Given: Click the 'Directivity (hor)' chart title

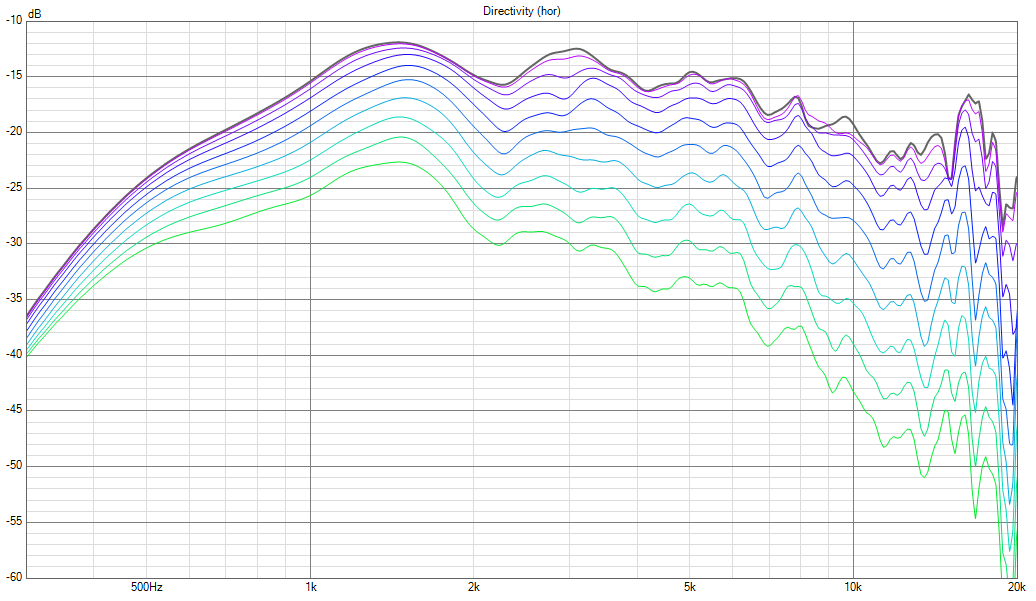Looking at the screenshot, I should [521, 11].
